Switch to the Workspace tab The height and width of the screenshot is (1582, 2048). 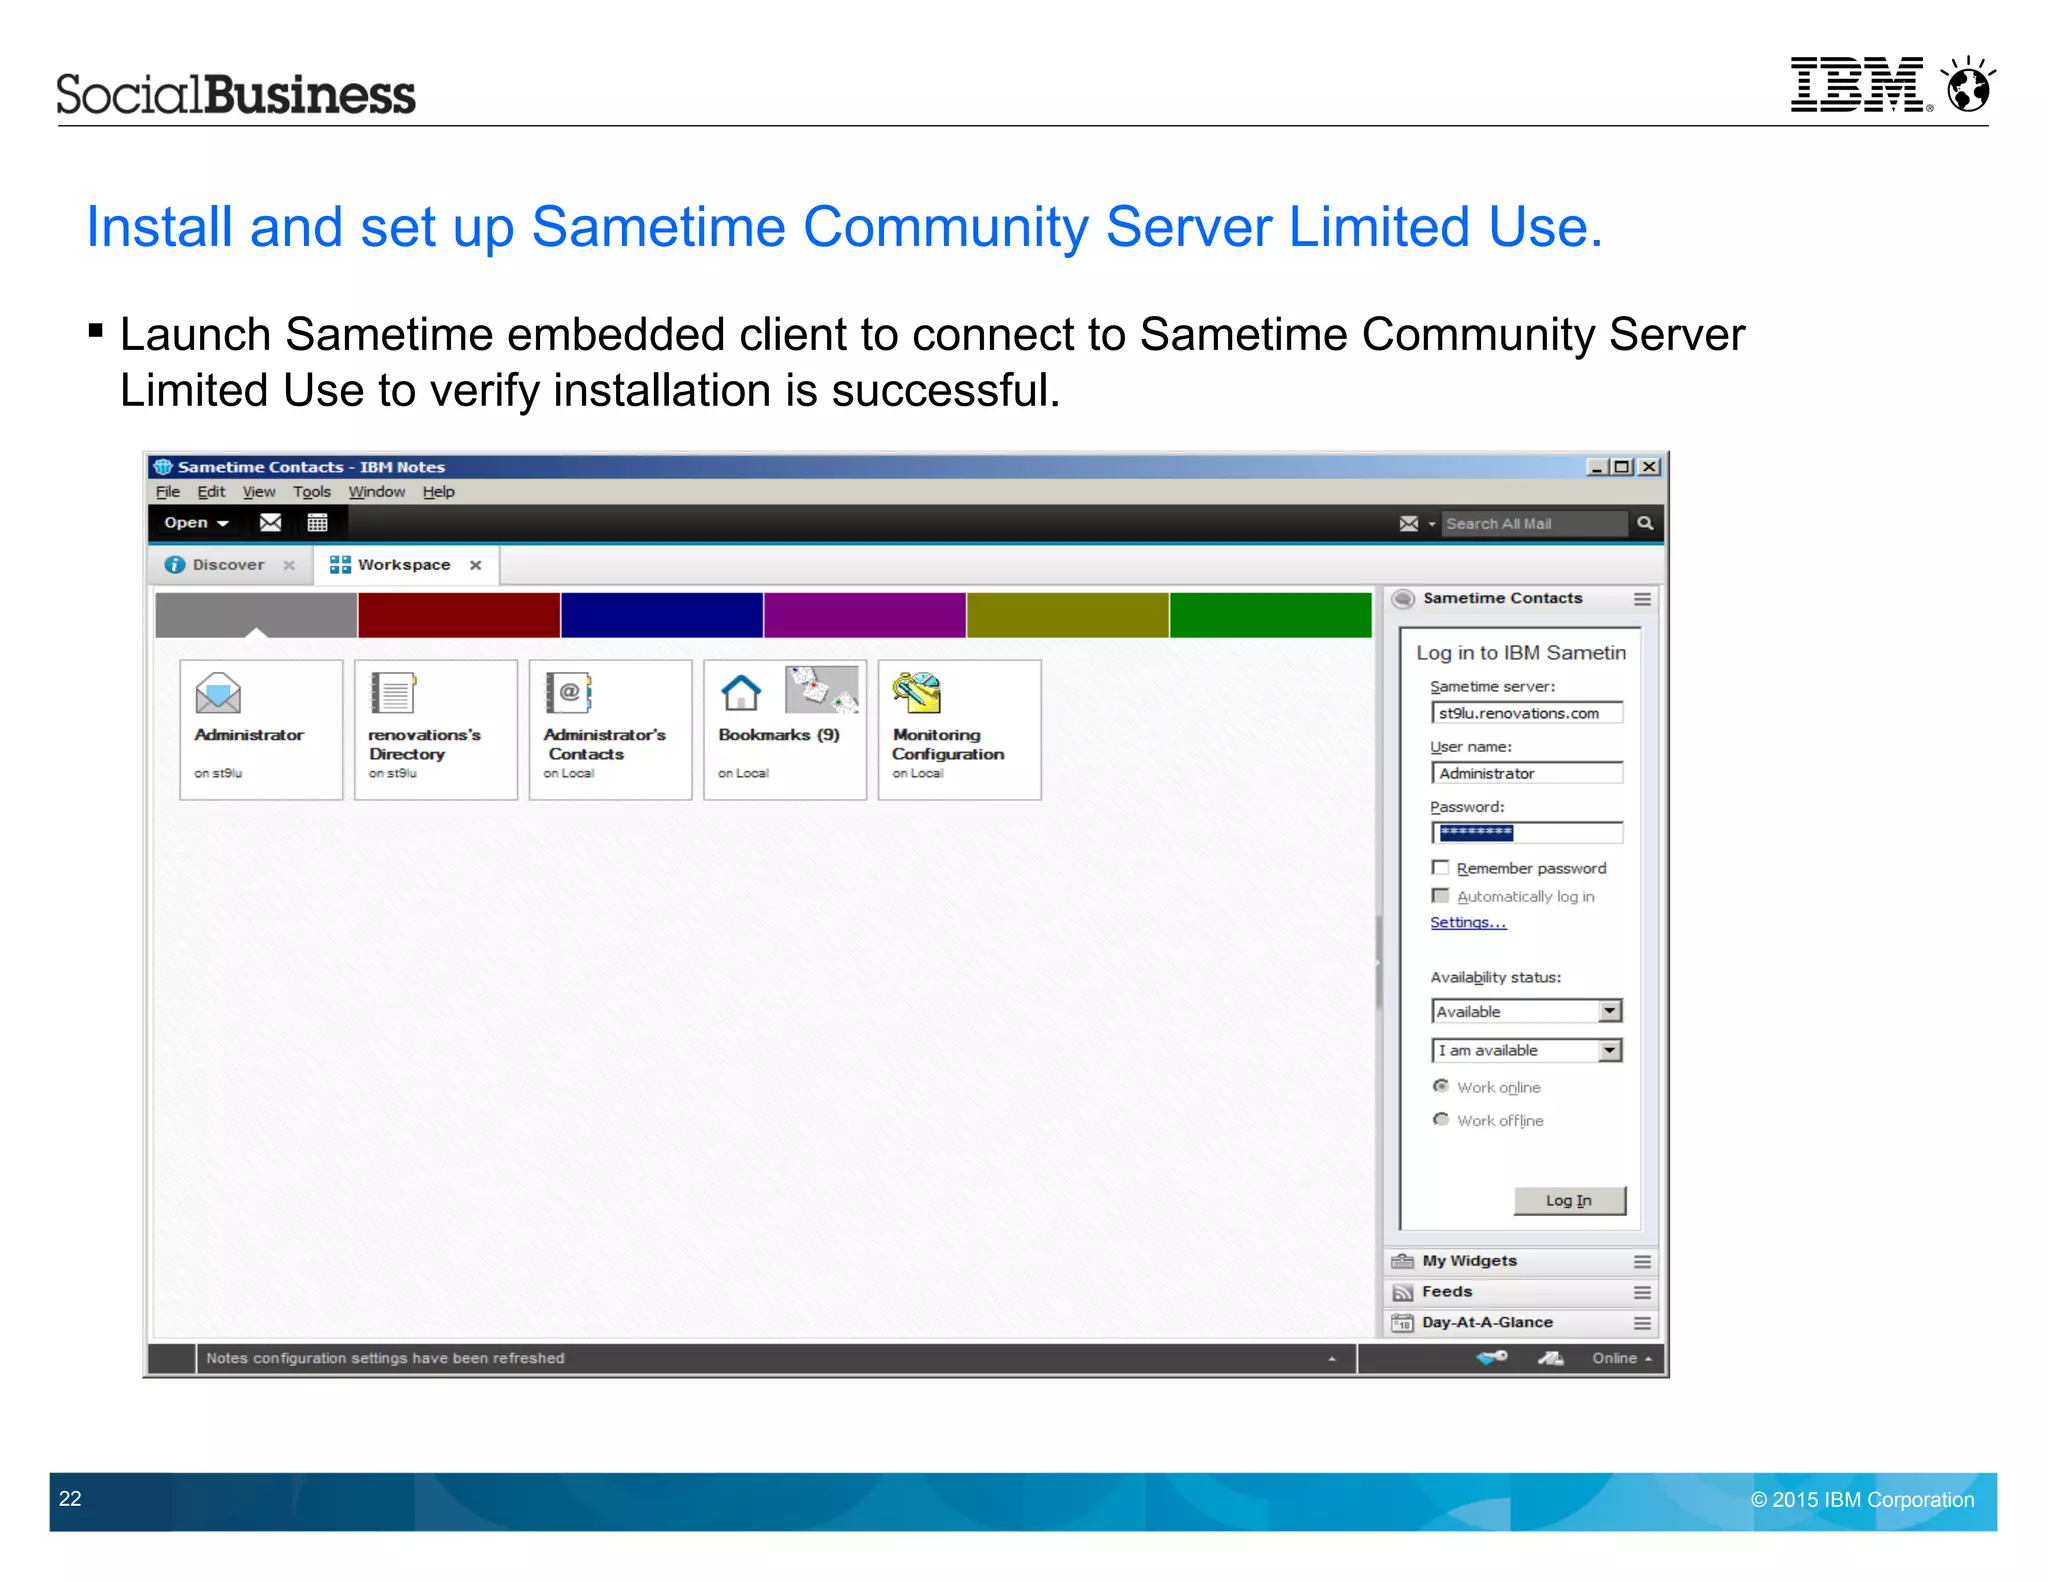coord(404,565)
